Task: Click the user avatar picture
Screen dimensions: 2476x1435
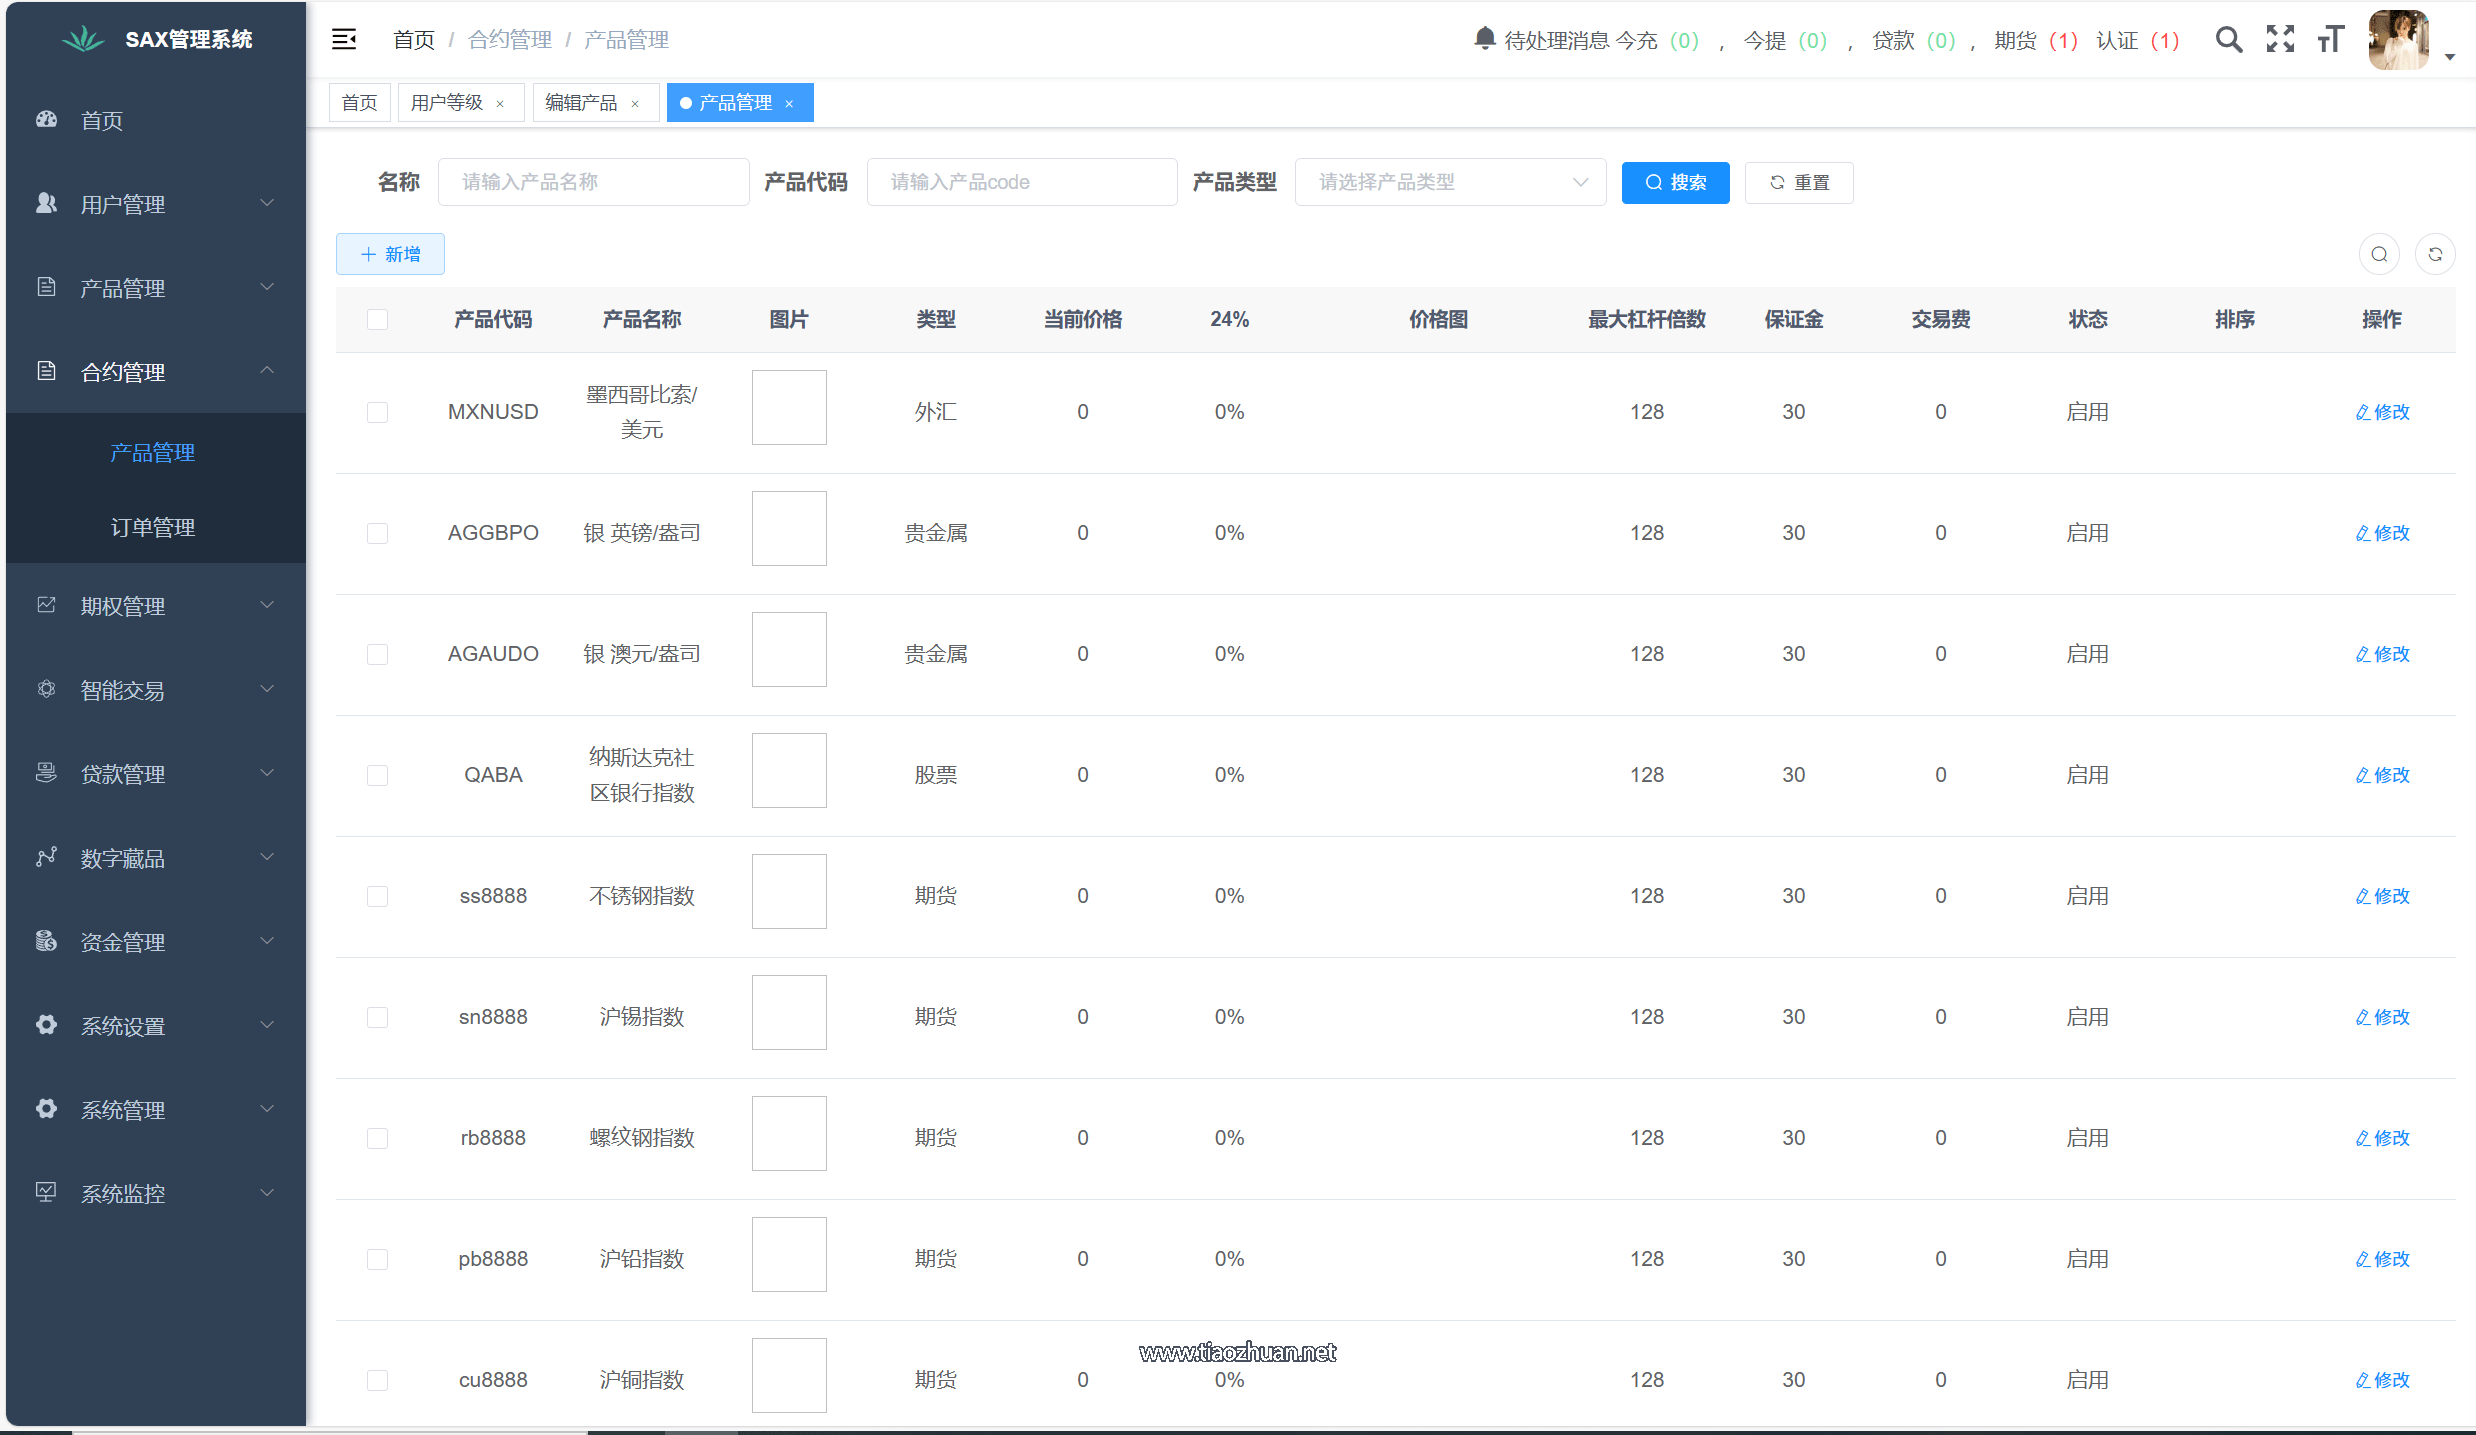Action: click(2398, 40)
